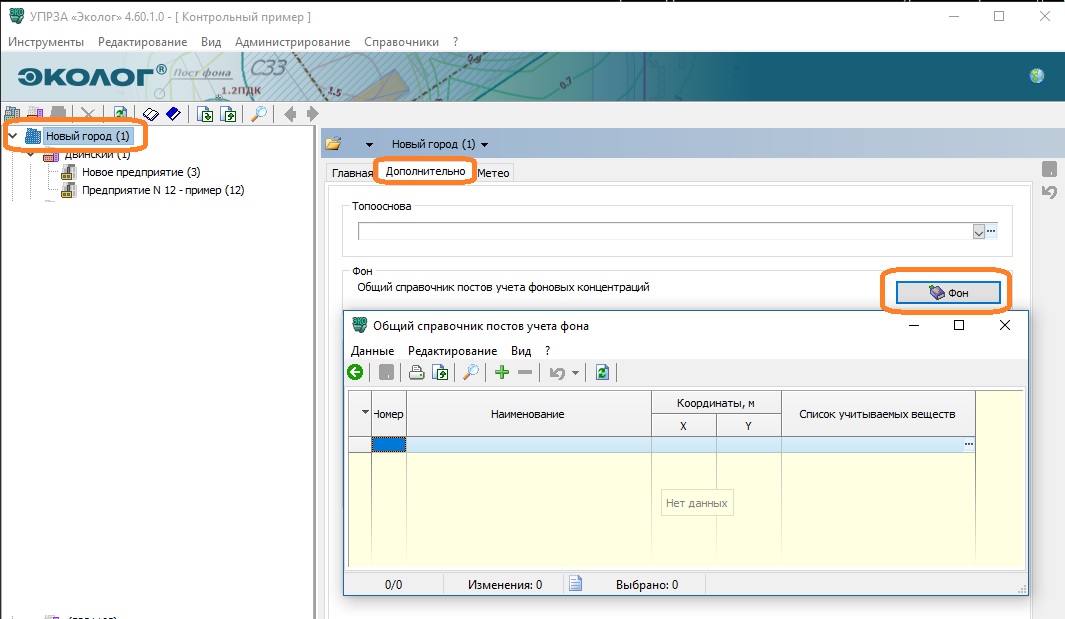Viewport: 1065px width, 619px height.
Task: Open the undo dropdown arrow in dialog
Action: tap(575, 373)
